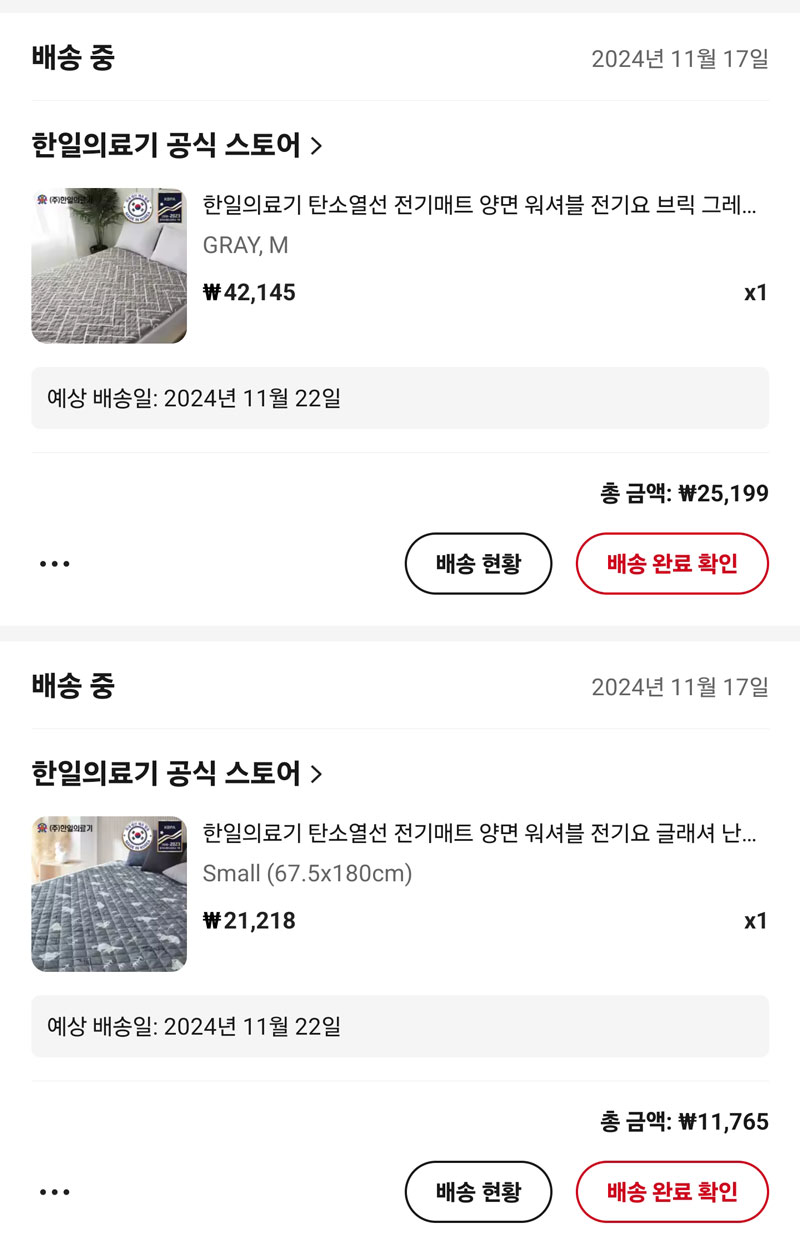This screenshot has height=1246, width=800.
Task: Select the ₩42,145 item price
Action: (x=249, y=293)
